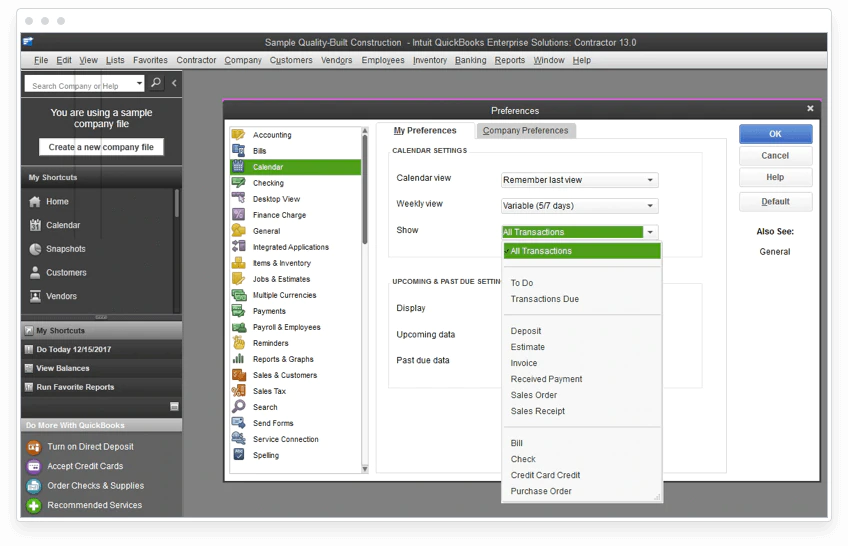848x546 pixels.
Task: Open the Contractor menu
Action: pos(196,60)
